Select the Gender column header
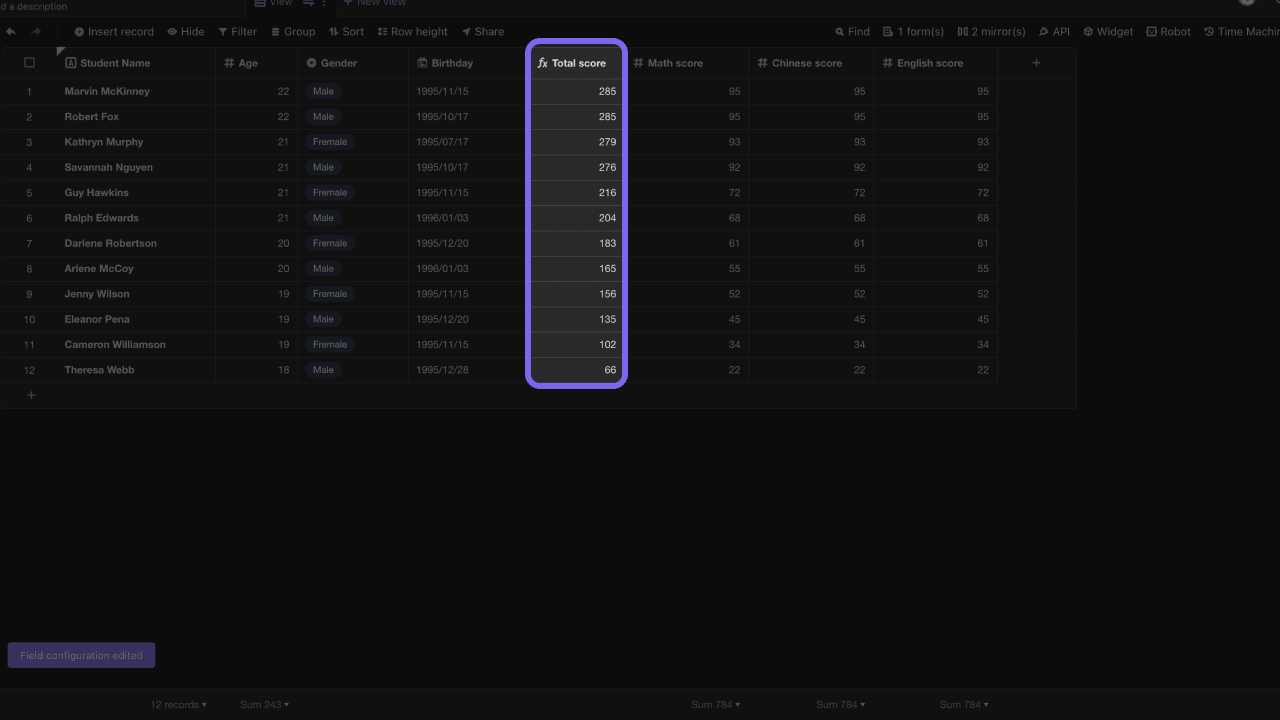The image size is (1280, 720). coord(353,63)
